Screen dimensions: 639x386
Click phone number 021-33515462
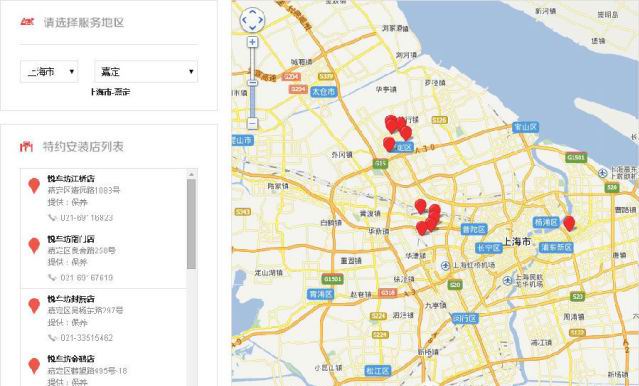click(x=86, y=337)
